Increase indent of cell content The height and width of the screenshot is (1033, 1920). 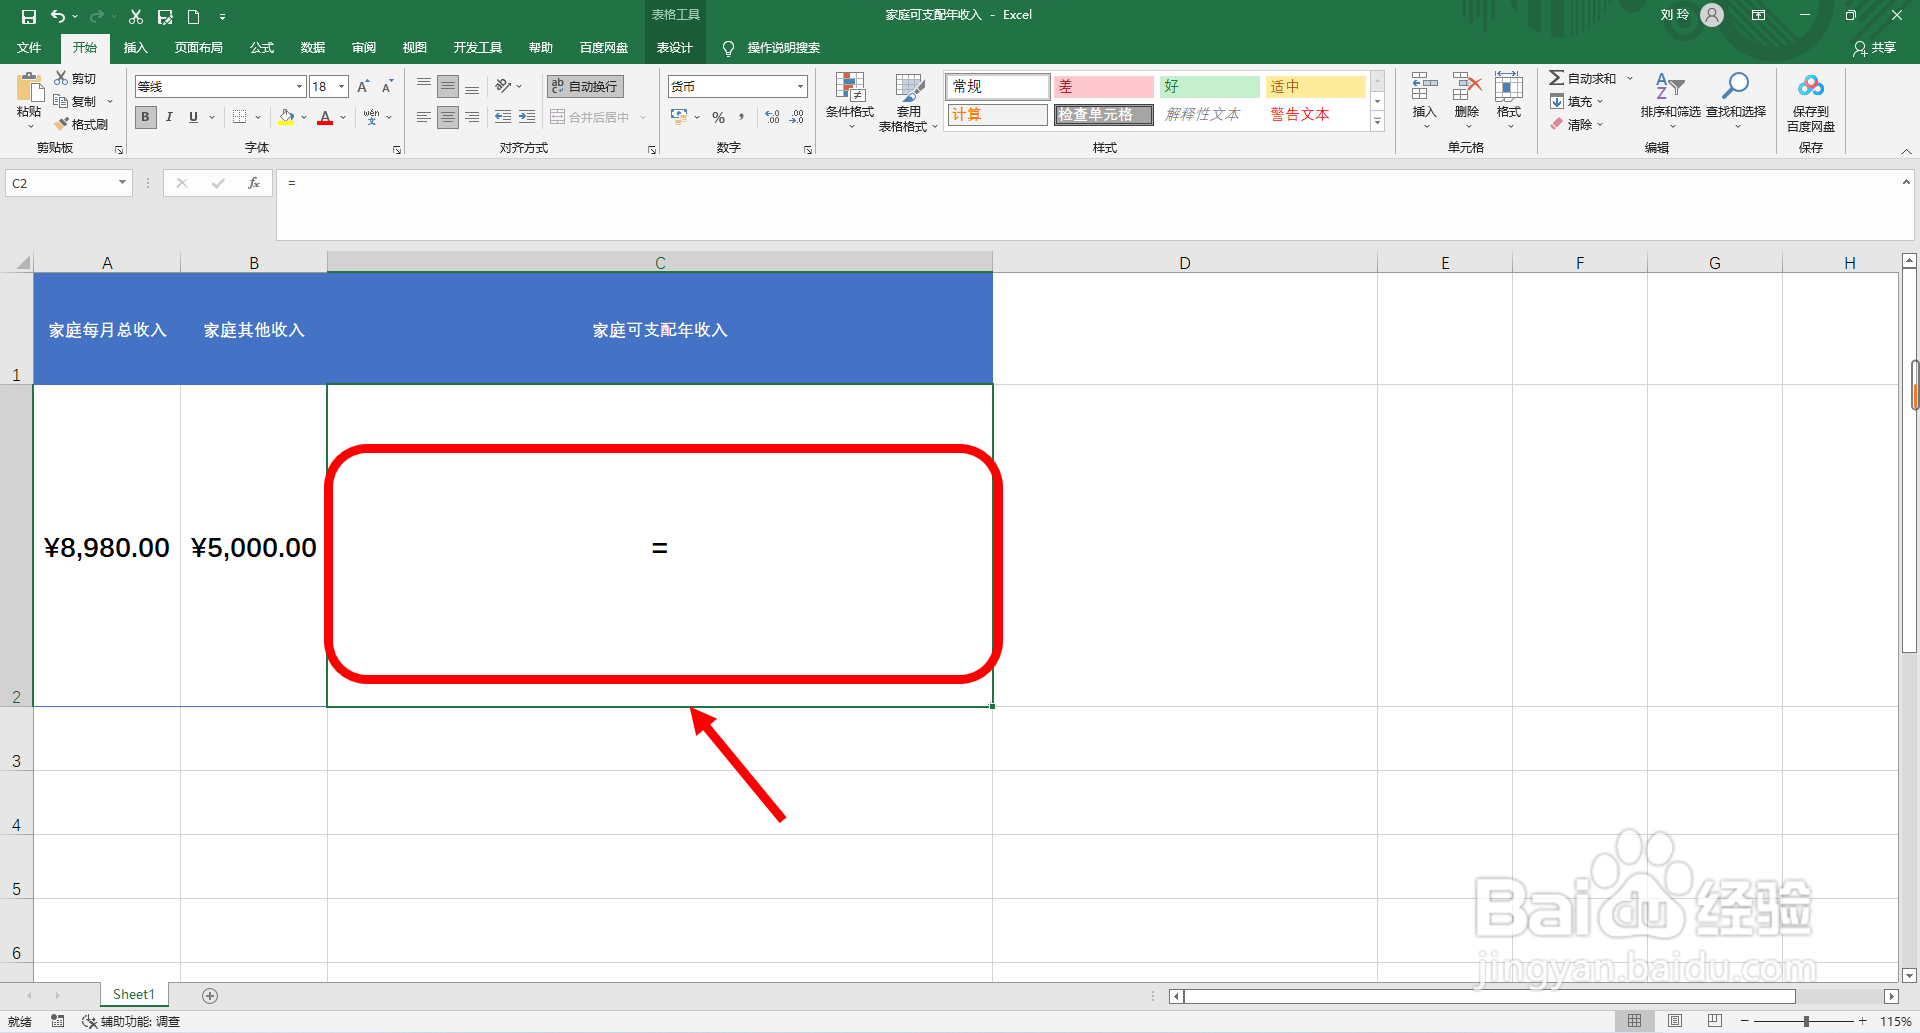tap(527, 117)
